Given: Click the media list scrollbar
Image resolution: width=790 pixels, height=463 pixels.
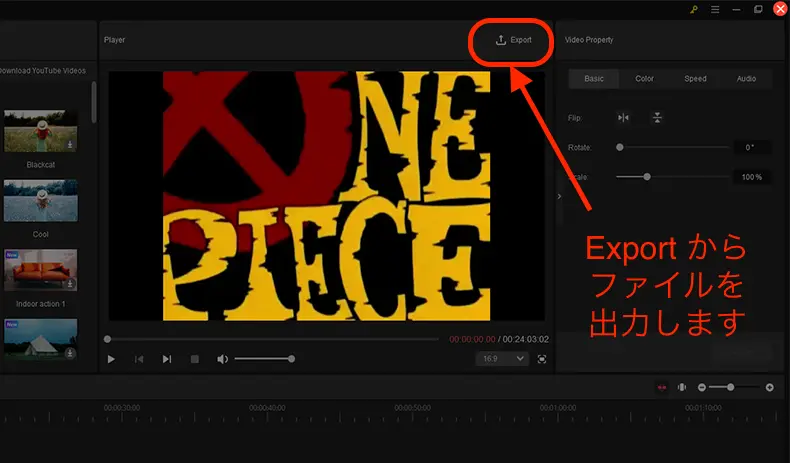Looking at the screenshot, I should pos(94,103).
